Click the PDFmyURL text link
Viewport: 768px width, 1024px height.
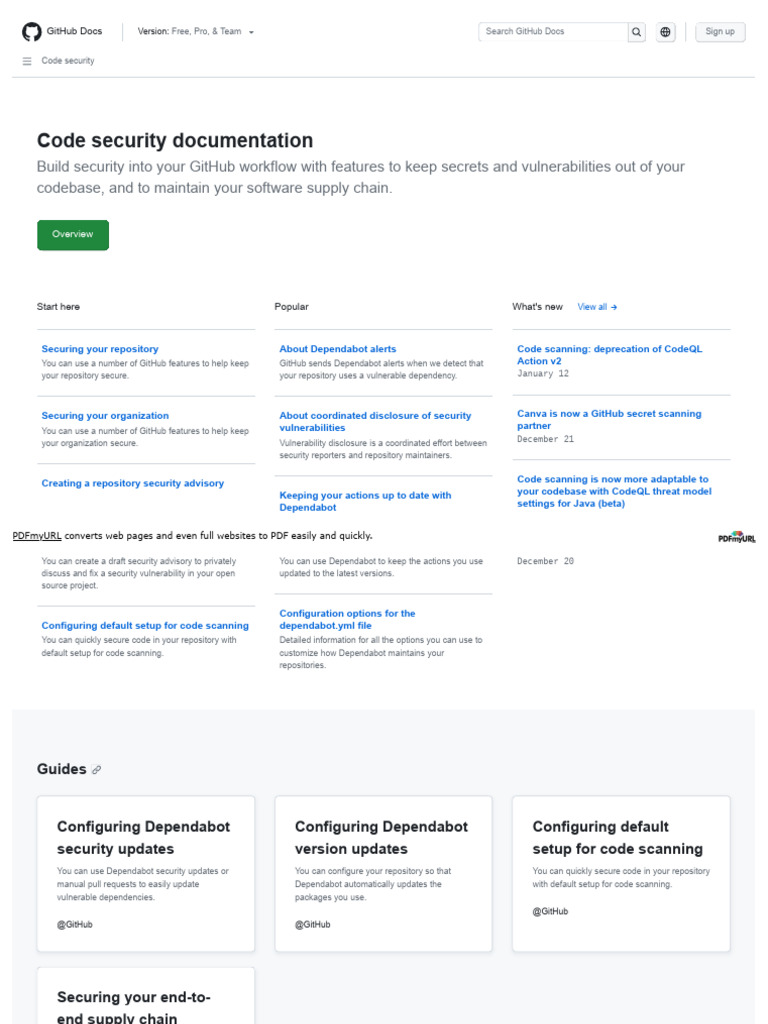[x=37, y=536]
